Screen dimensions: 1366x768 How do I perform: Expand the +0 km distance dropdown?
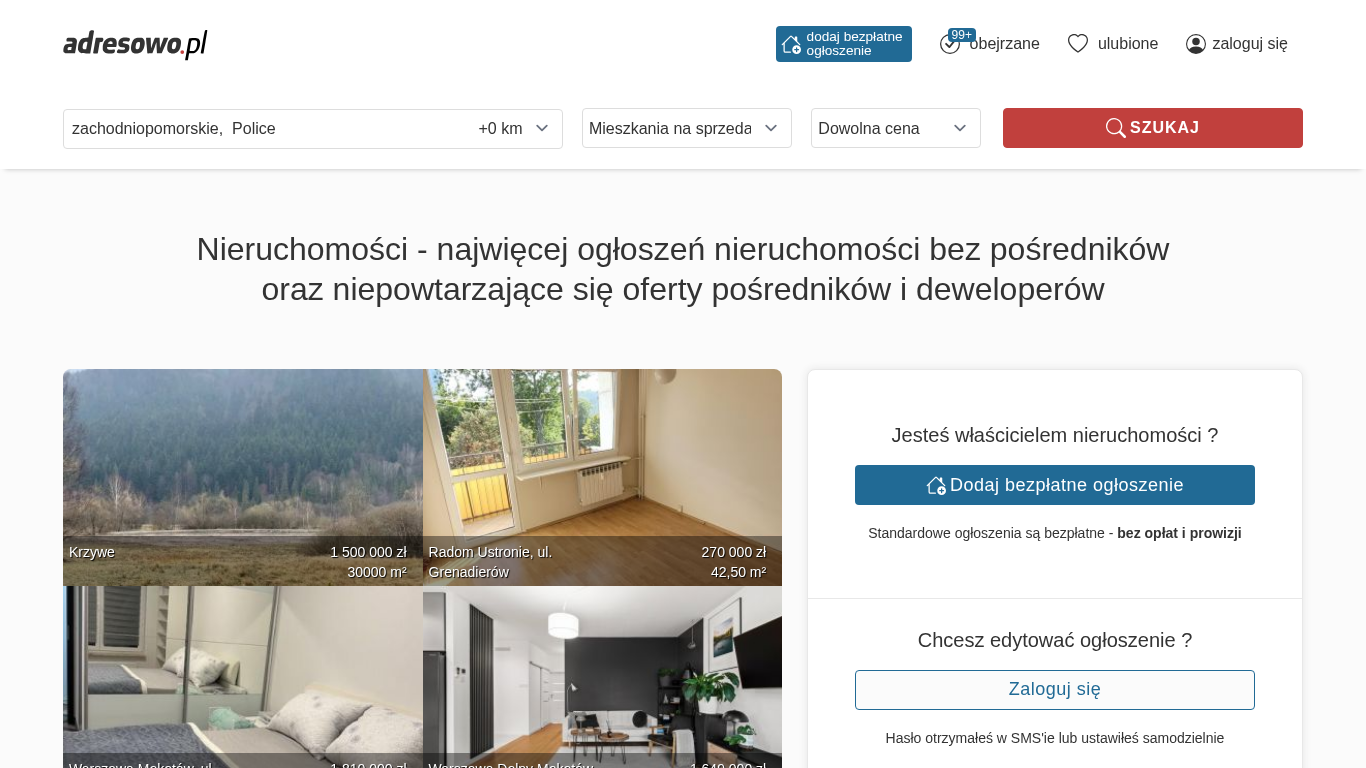[514, 128]
